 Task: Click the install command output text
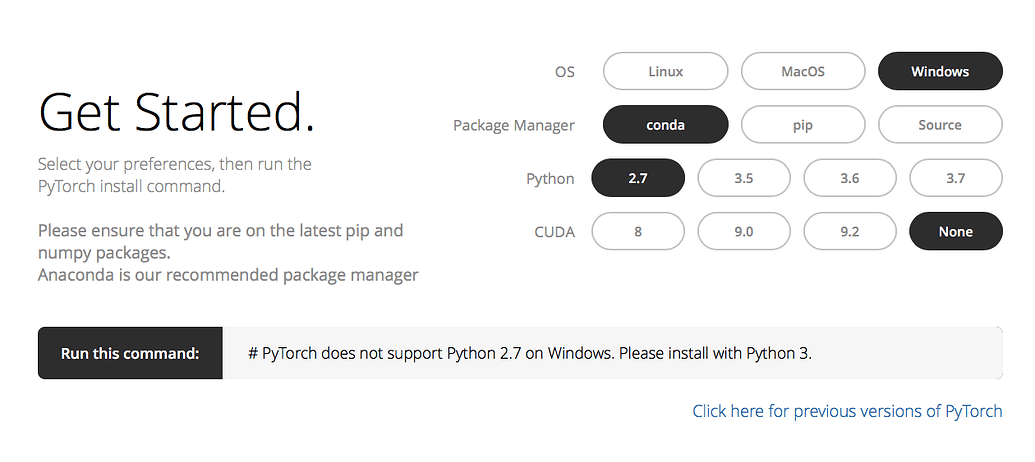(x=529, y=353)
